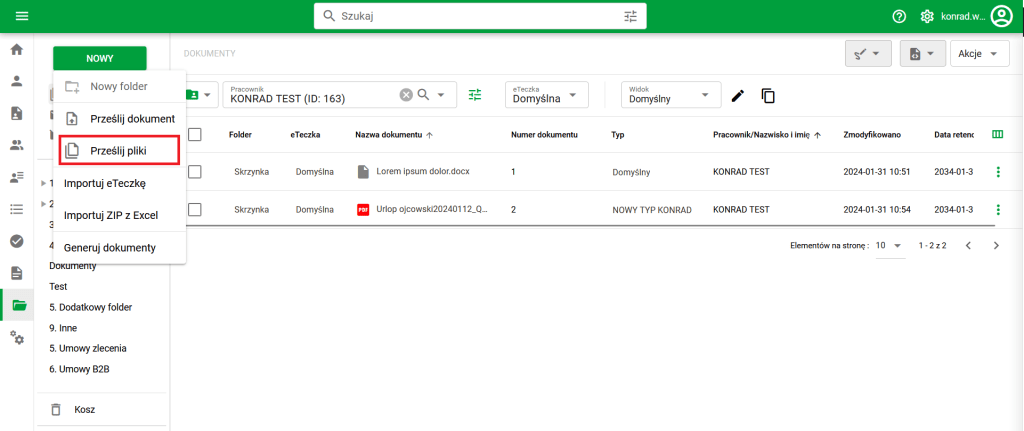Viewport: 1024px width, 431px height.
Task: Open the Kosz trash folder
Action: pyautogui.click(x=85, y=409)
